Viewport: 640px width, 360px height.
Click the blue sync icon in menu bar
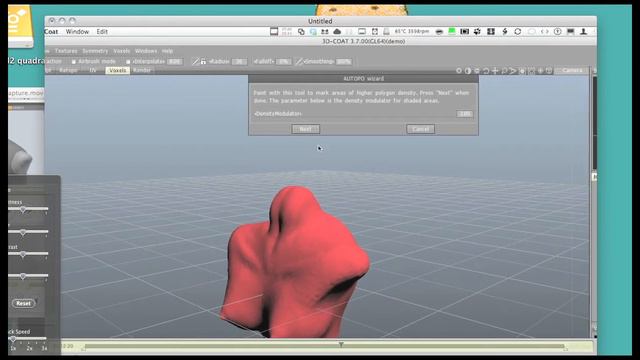313,31
